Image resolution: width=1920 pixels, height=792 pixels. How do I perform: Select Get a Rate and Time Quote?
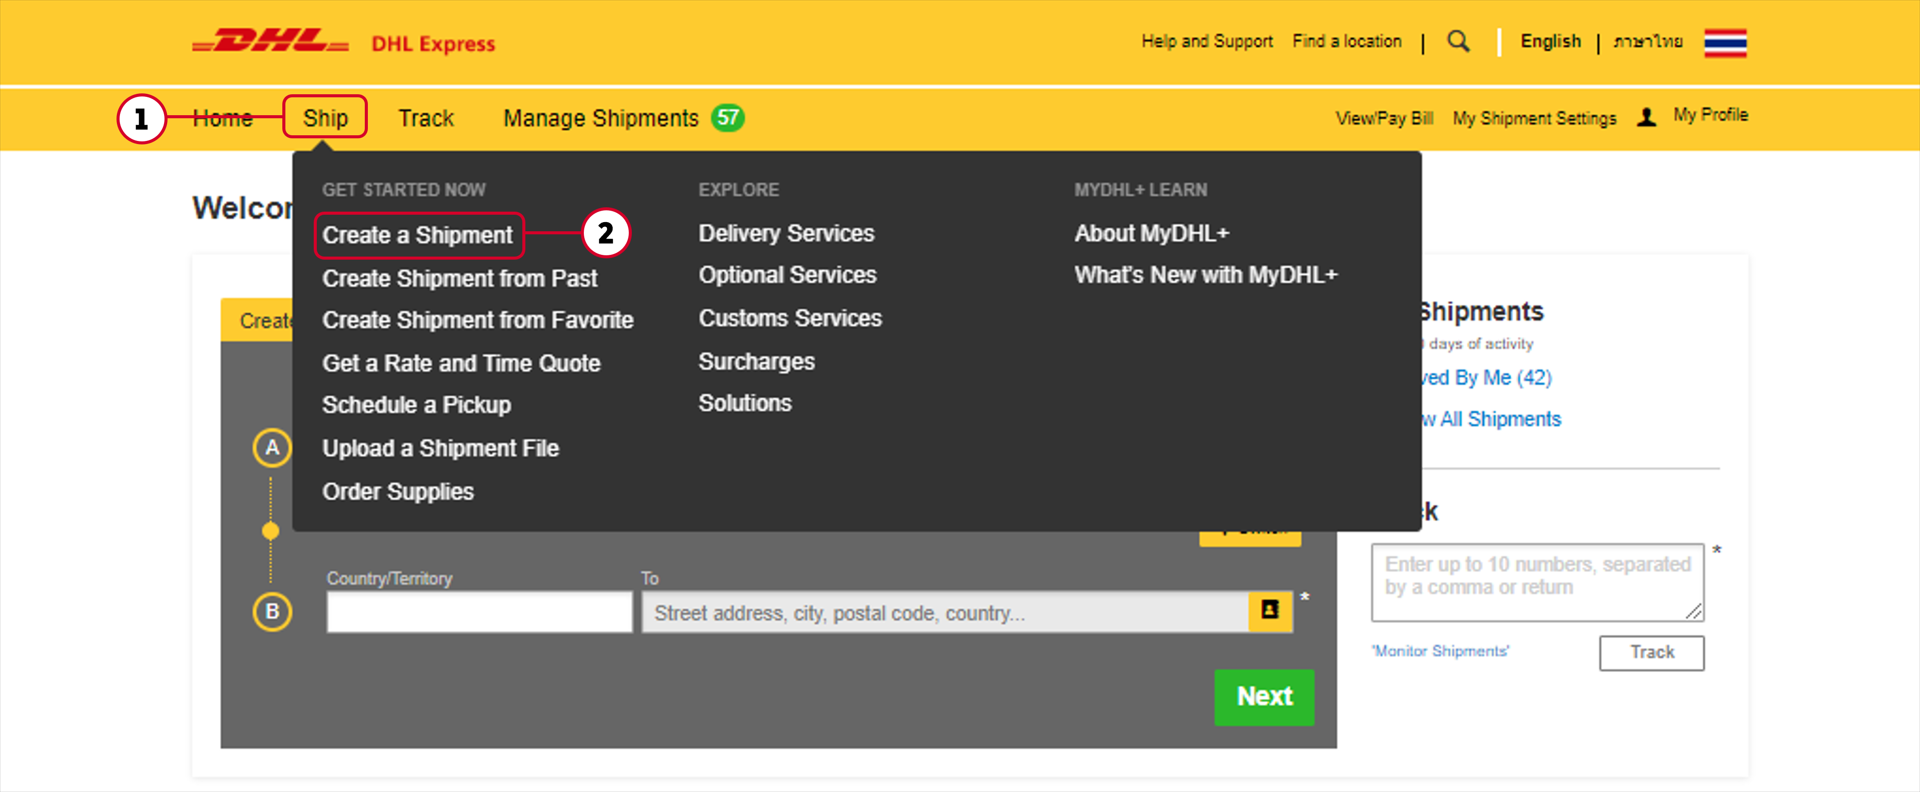(x=461, y=363)
